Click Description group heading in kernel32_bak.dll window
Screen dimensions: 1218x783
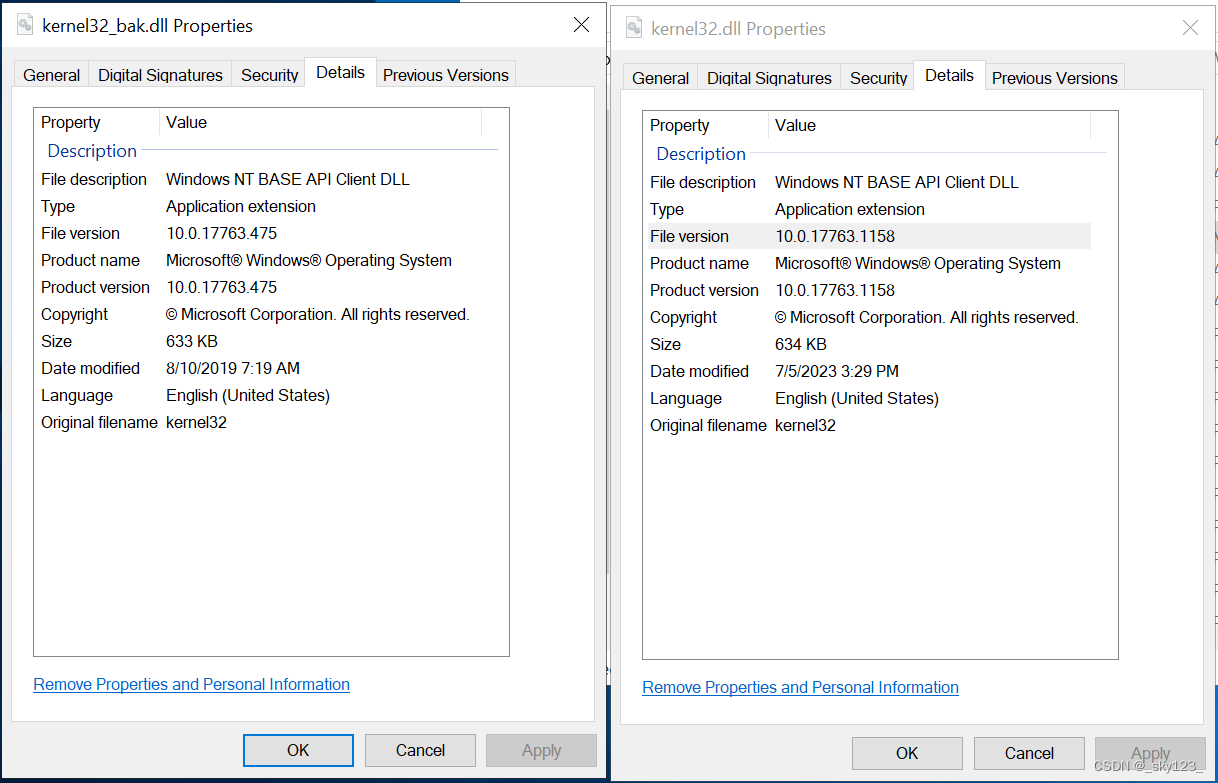(x=92, y=151)
